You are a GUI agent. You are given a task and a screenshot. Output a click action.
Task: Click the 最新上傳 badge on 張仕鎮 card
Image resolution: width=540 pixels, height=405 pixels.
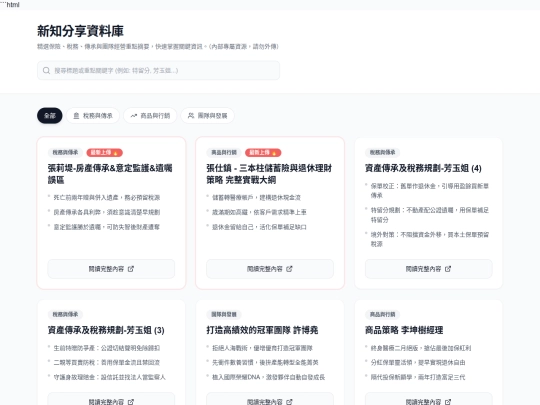coord(263,153)
